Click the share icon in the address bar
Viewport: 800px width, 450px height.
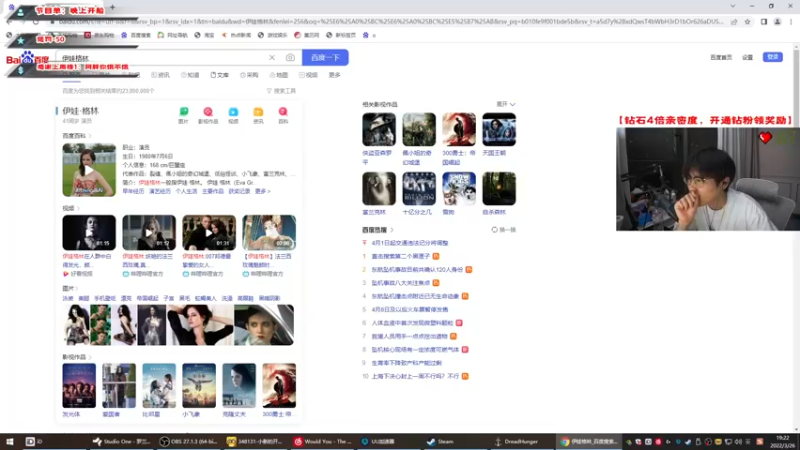(734, 22)
